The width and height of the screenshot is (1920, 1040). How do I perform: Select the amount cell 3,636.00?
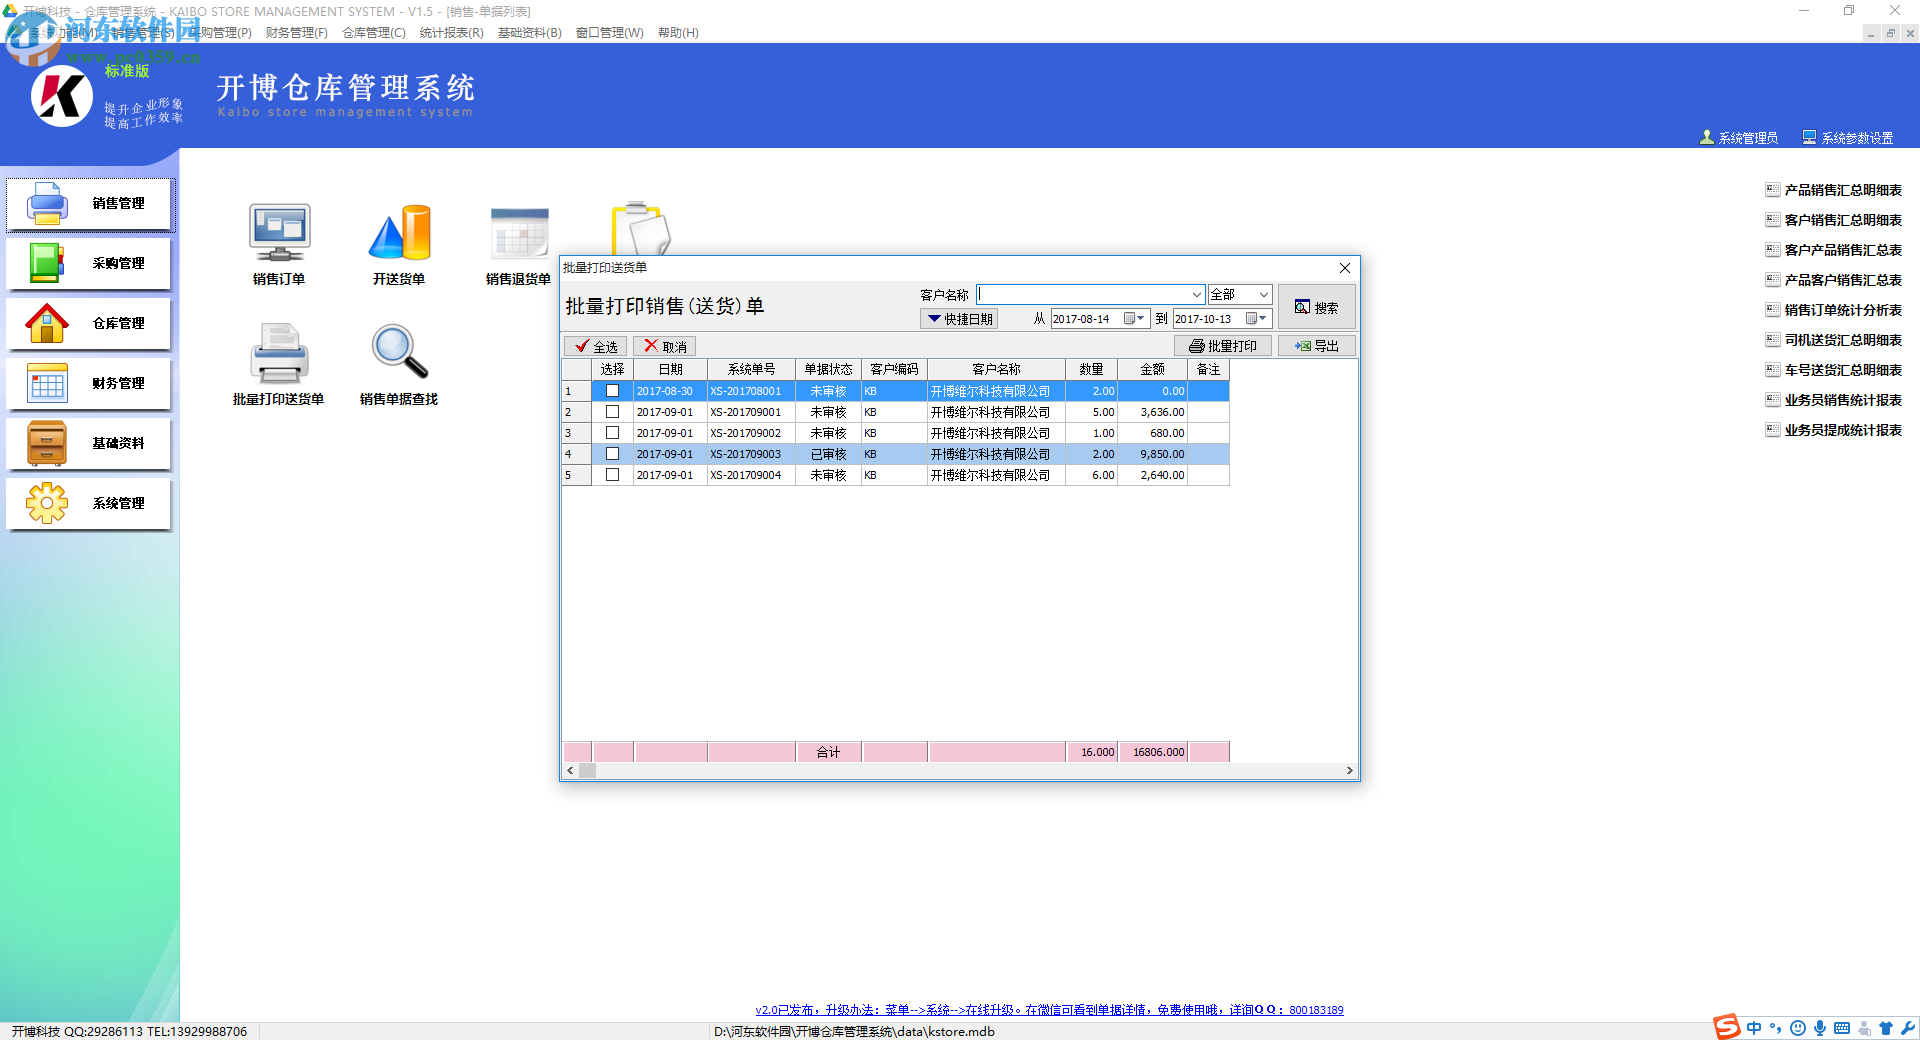(1153, 412)
